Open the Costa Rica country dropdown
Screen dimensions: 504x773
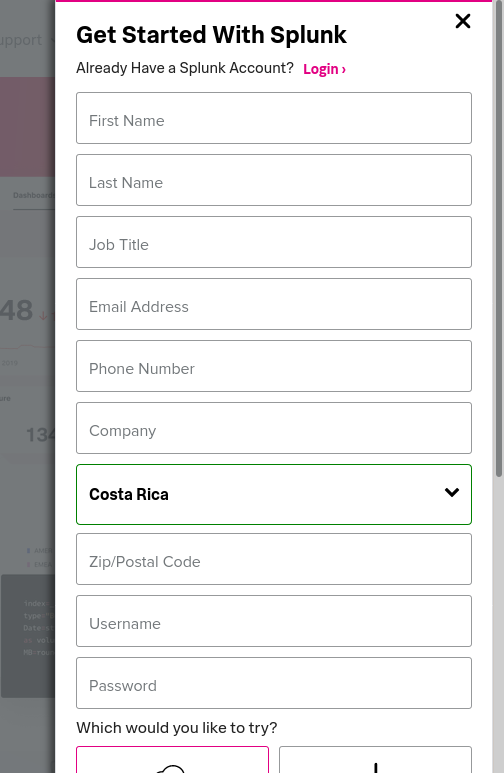point(274,494)
